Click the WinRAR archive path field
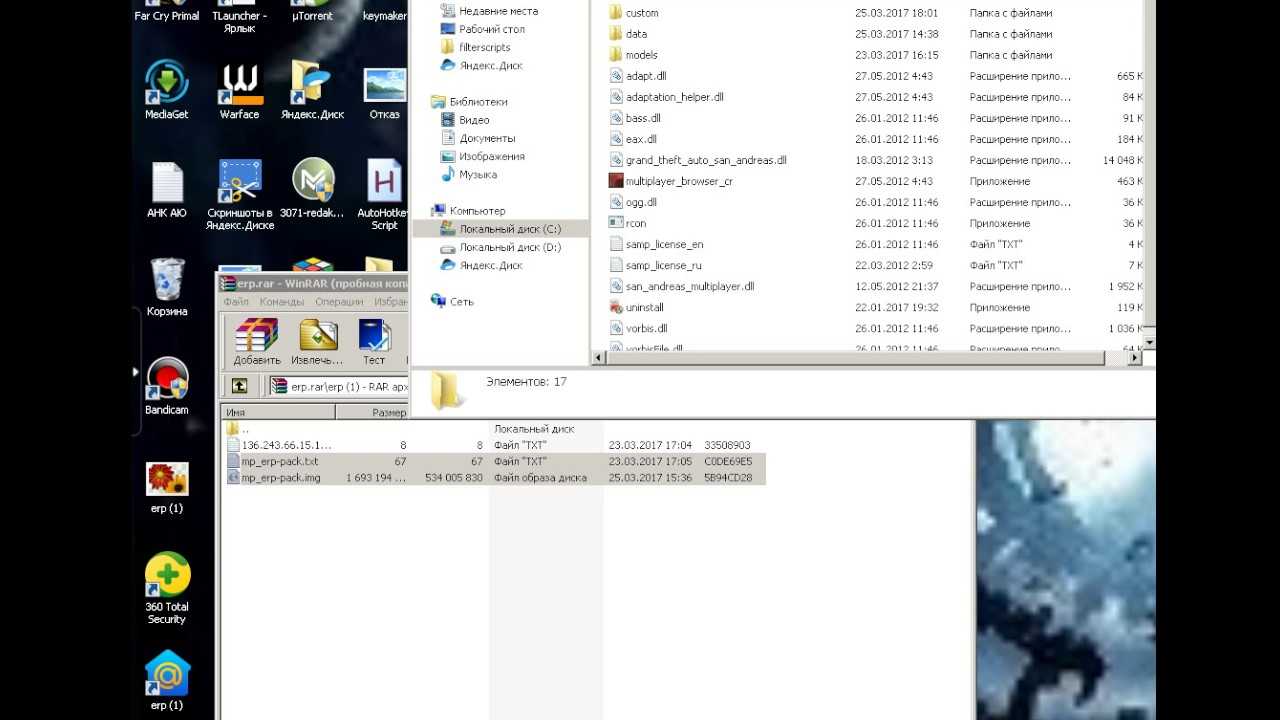The height and width of the screenshot is (720, 1280). tap(338, 386)
